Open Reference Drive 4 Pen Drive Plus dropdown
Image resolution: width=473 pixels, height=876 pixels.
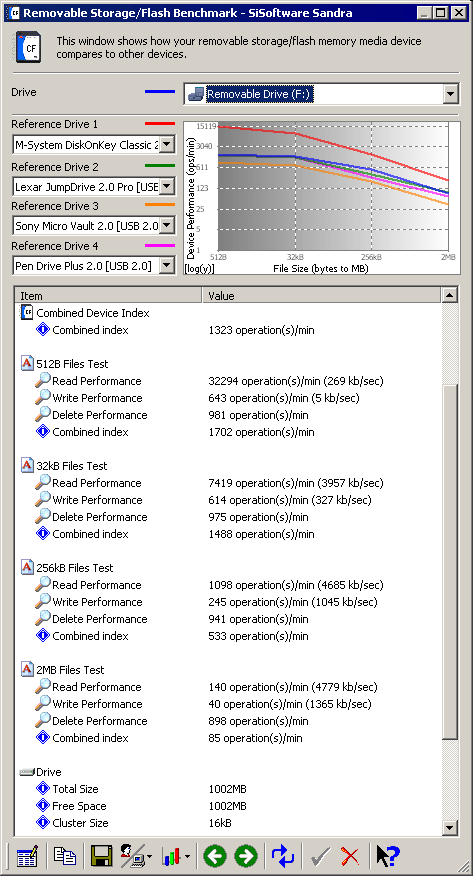coord(167,265)
